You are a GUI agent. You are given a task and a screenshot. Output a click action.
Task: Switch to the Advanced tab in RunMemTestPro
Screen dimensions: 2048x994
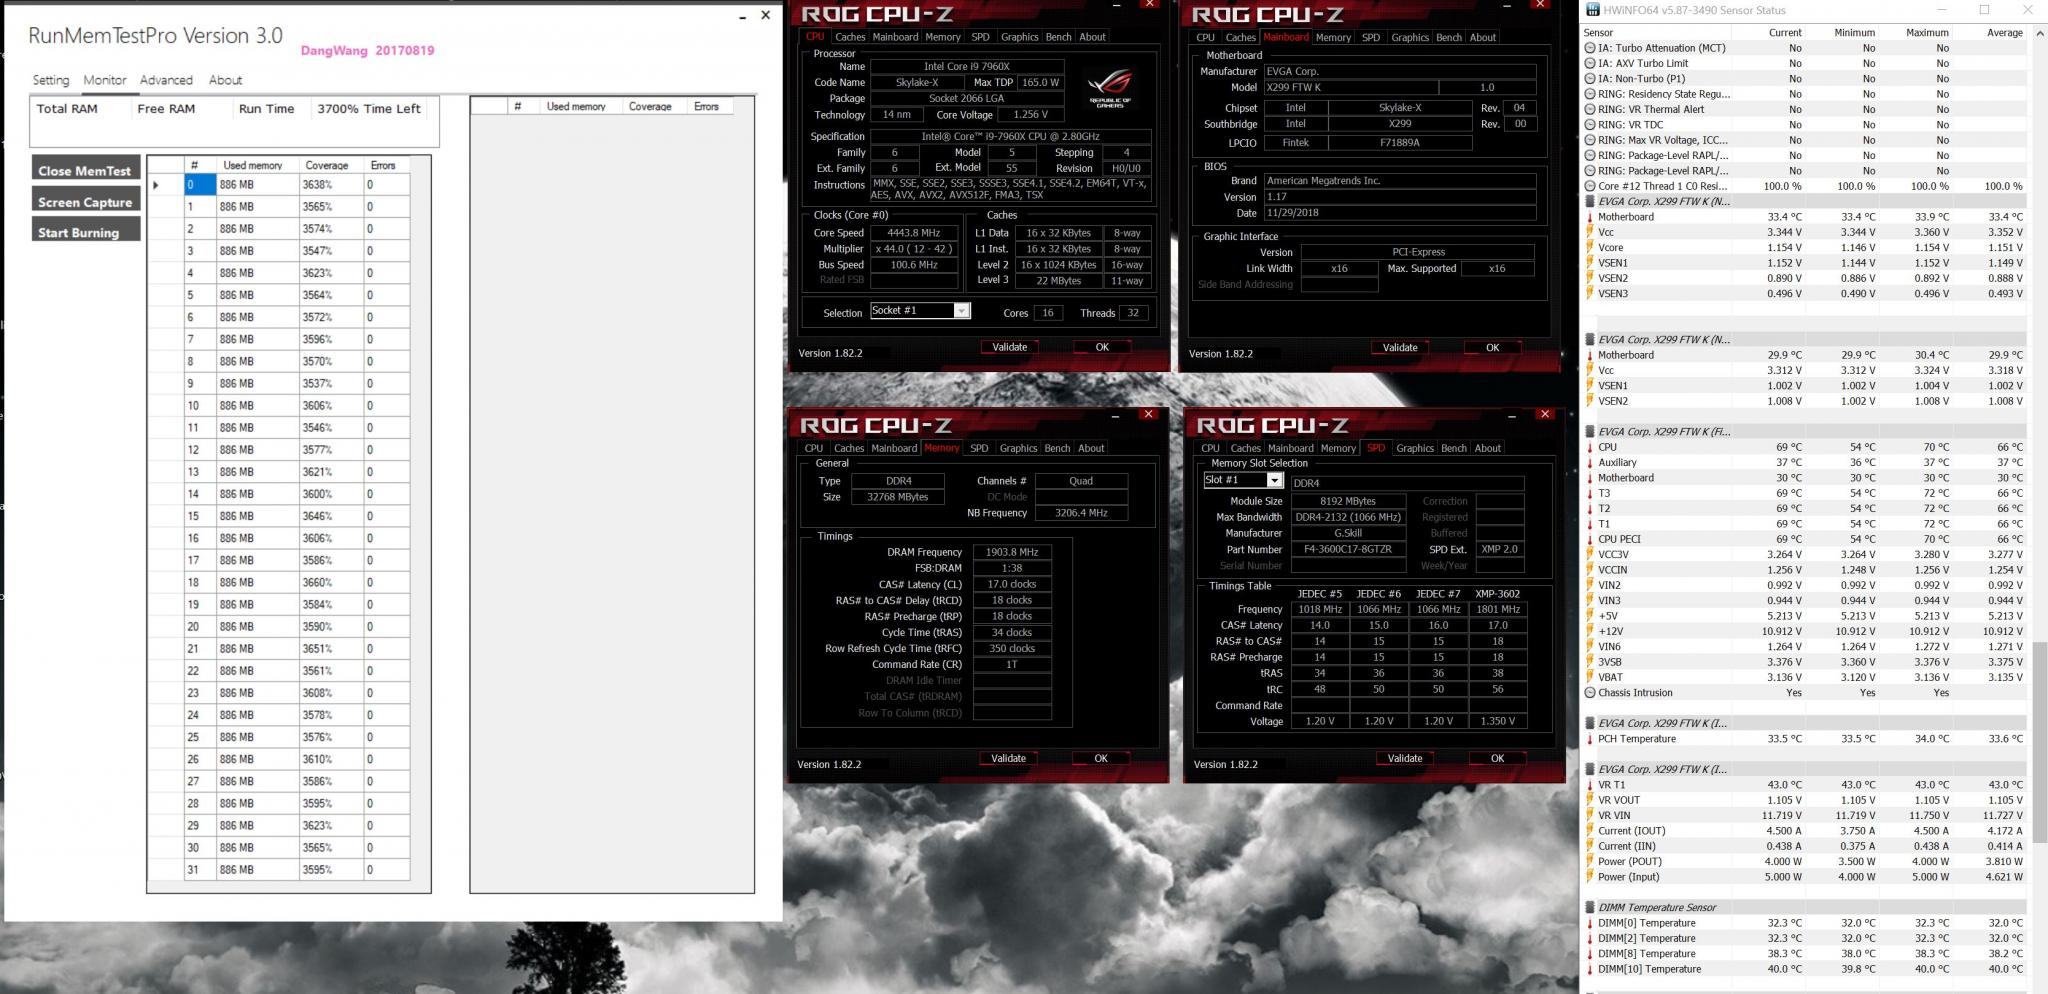pyautogui.click(x=166, y=80)
